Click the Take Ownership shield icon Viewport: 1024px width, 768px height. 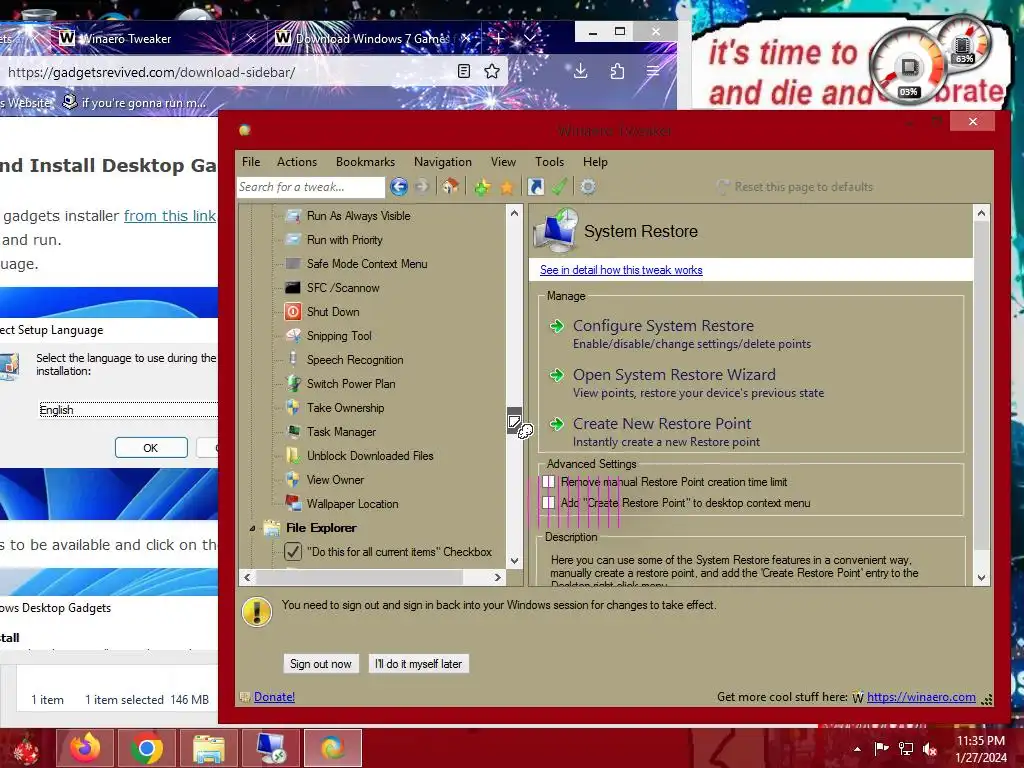click(x=293, y=408)
